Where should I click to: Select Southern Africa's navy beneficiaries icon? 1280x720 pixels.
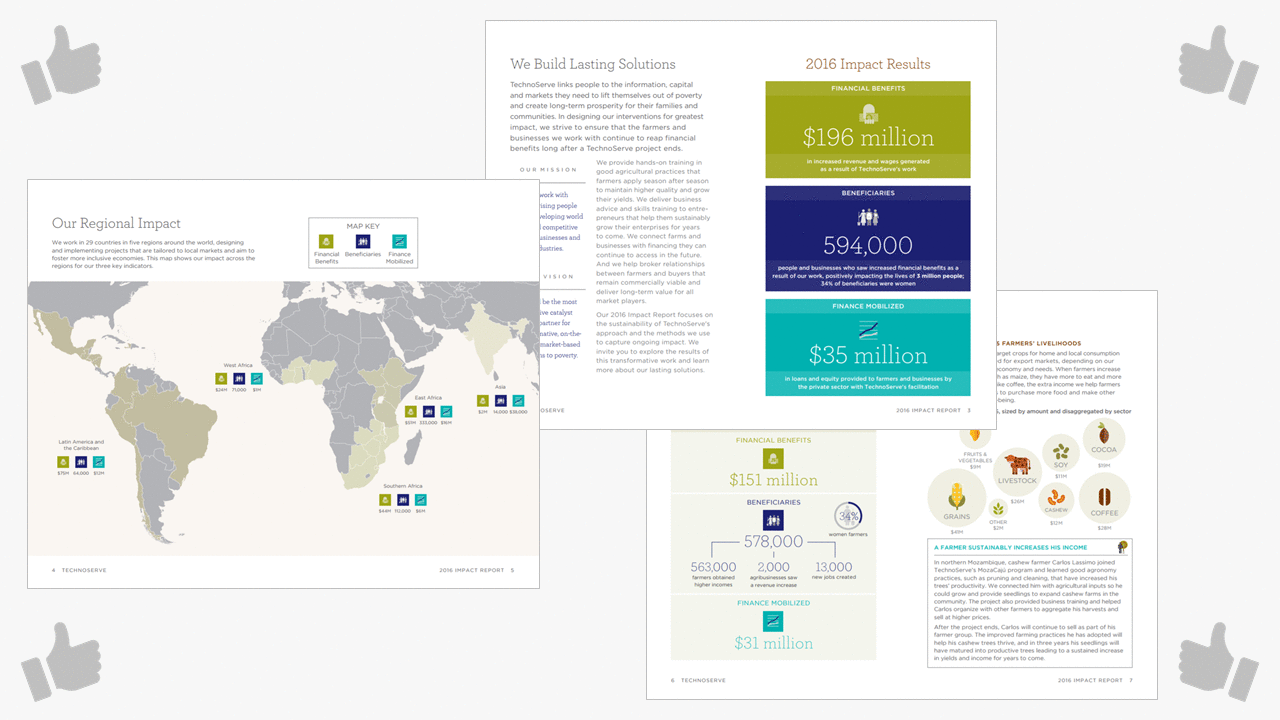403,499
